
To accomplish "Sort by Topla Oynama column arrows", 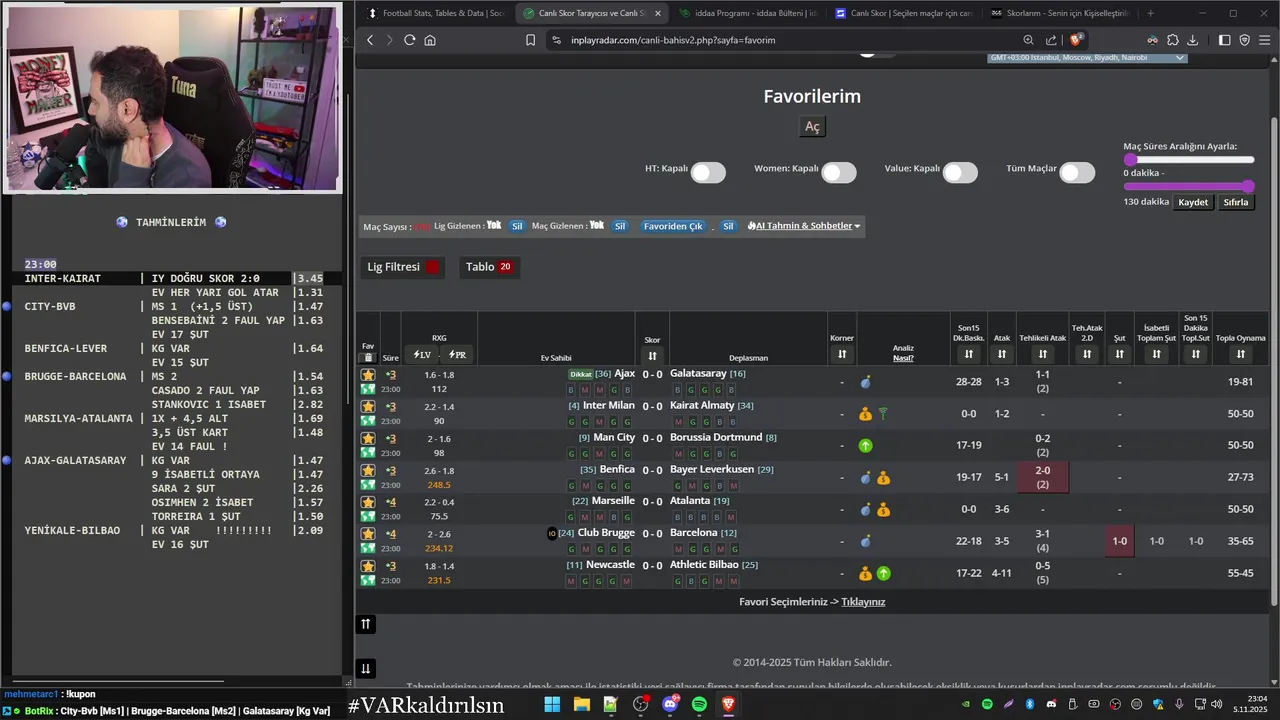I will (x=1241, y=354).
